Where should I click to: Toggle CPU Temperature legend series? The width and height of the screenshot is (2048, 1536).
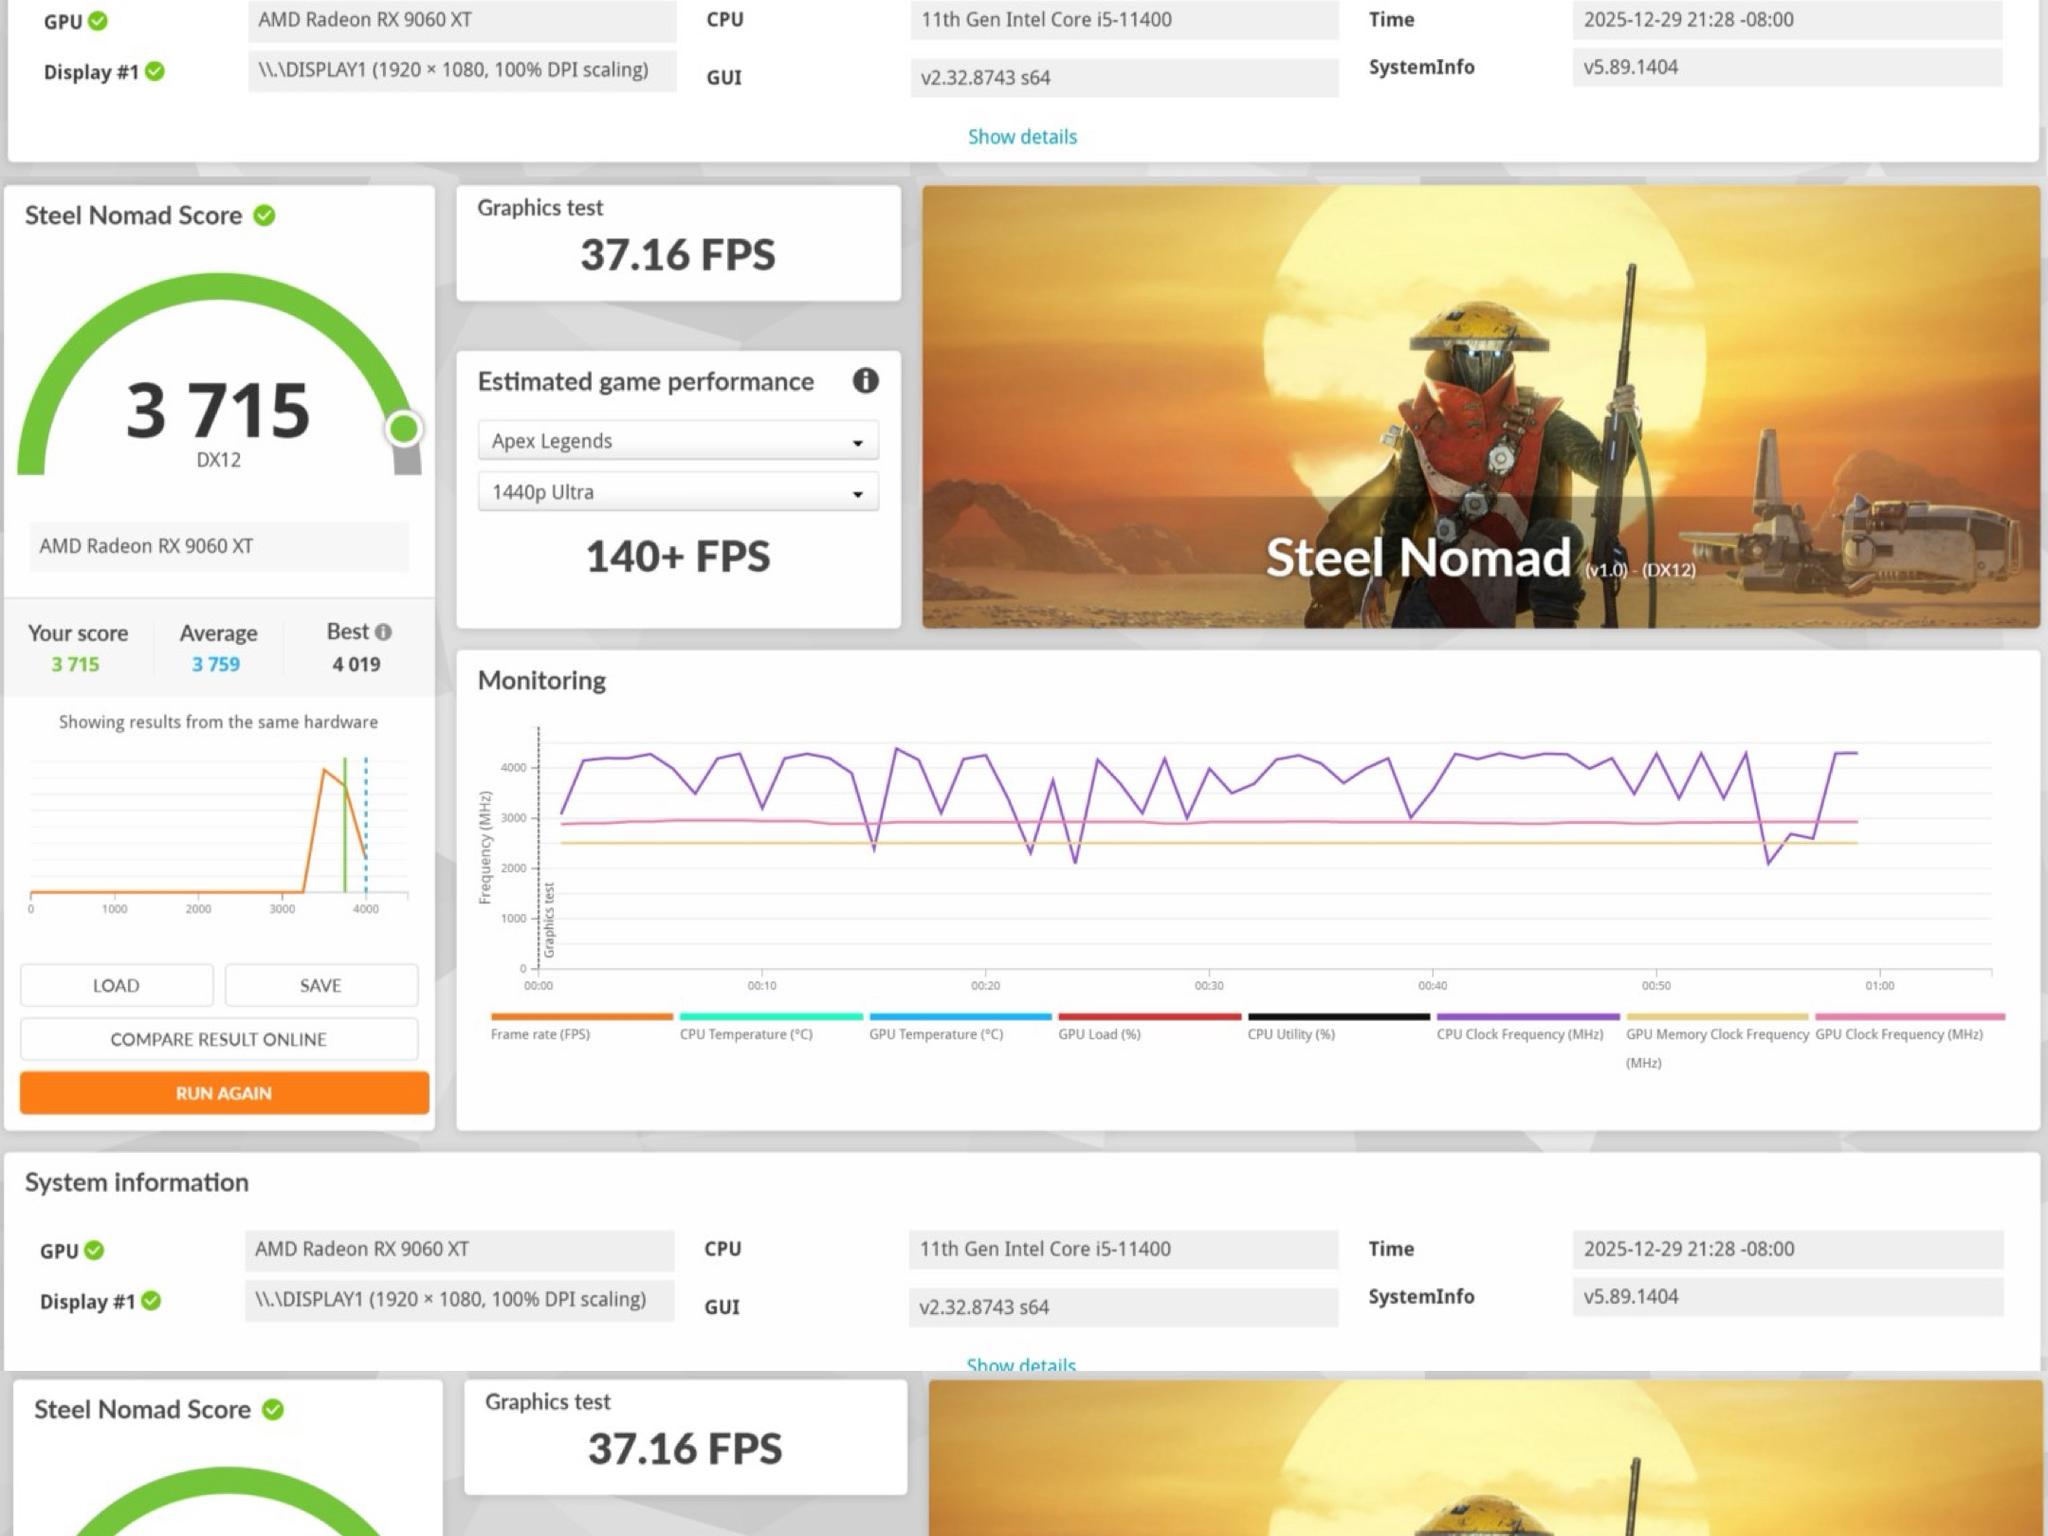coord(746,1034)
